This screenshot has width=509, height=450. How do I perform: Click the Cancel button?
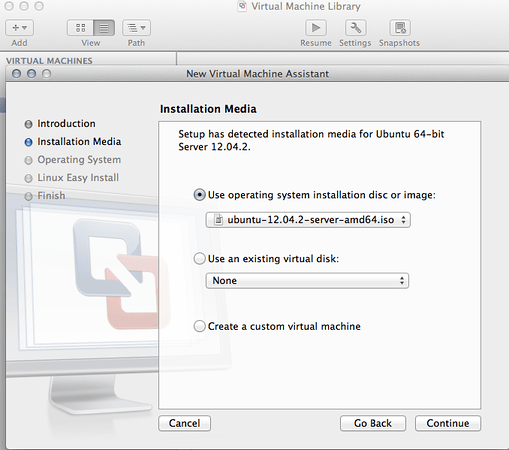pos(184,423)
